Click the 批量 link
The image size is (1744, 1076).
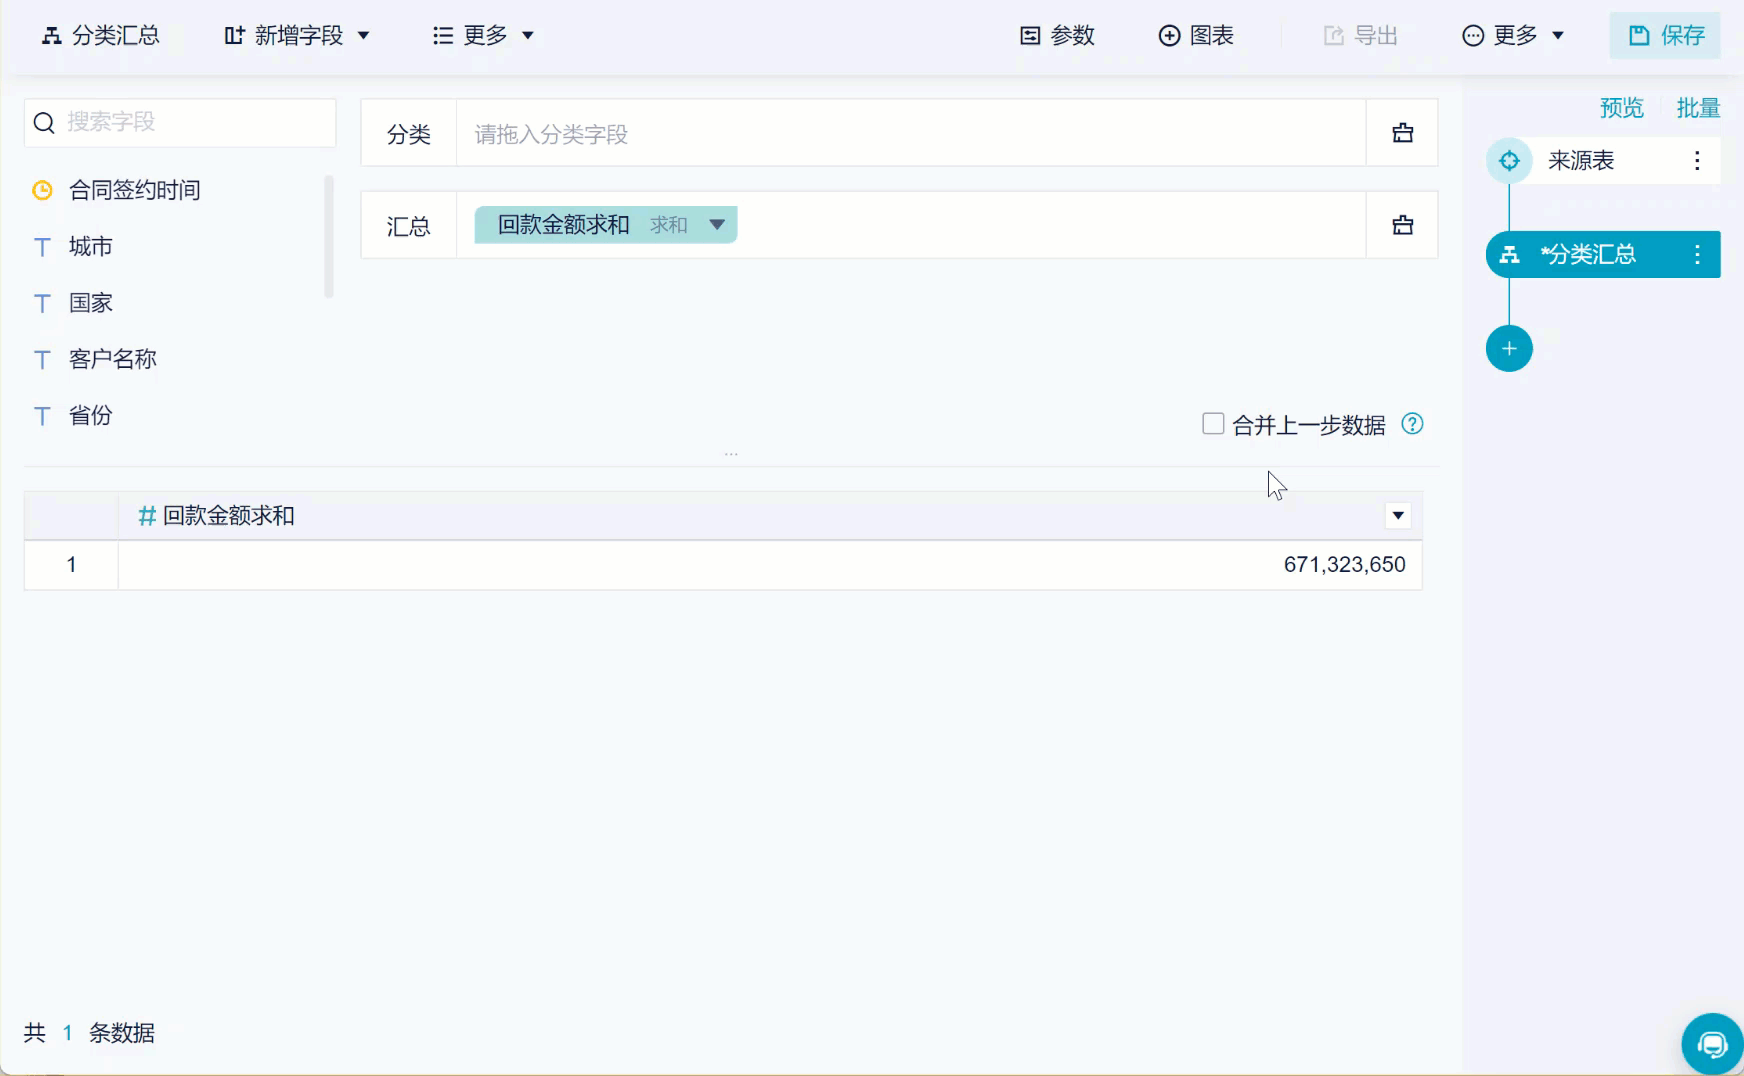point(1698,108)
